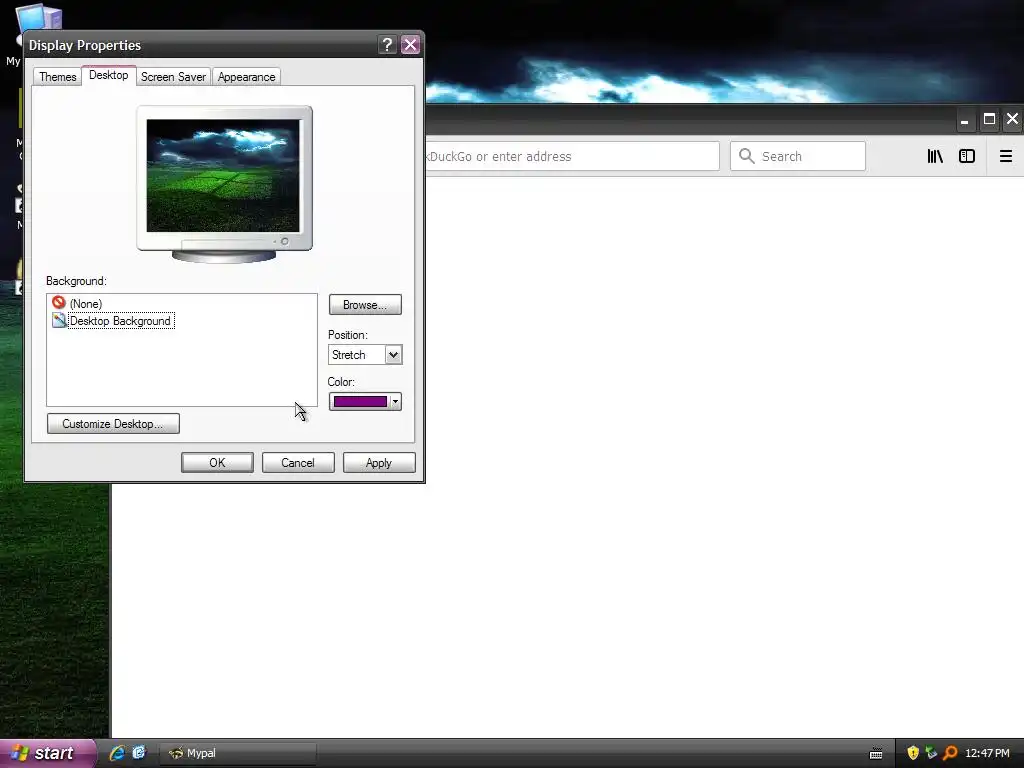Confirm with the OK button

pos(217,462)
